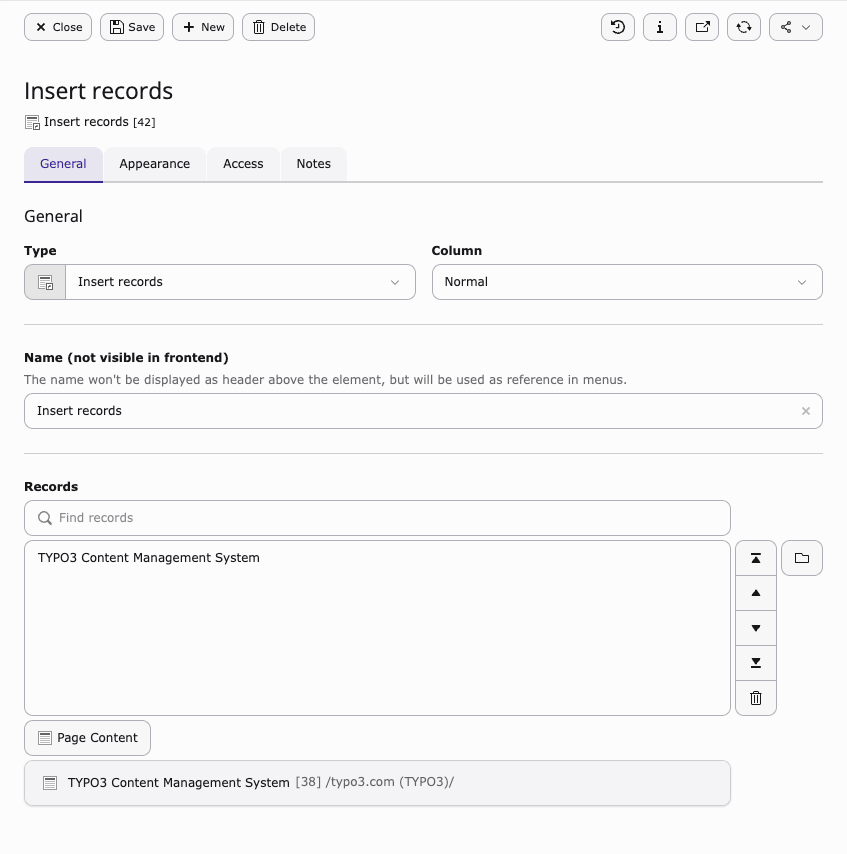
Task: Move the selected record down one position
Action: [756, 628]
